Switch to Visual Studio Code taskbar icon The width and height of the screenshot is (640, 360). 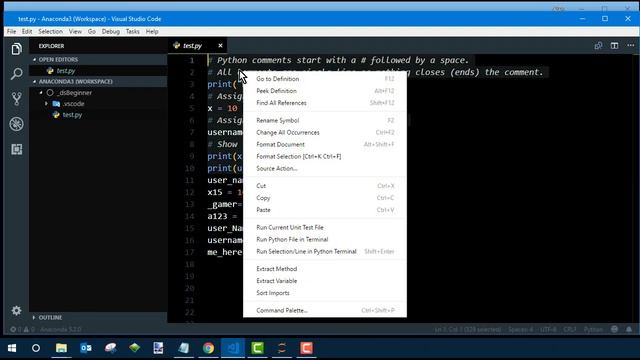coord(233,348)
